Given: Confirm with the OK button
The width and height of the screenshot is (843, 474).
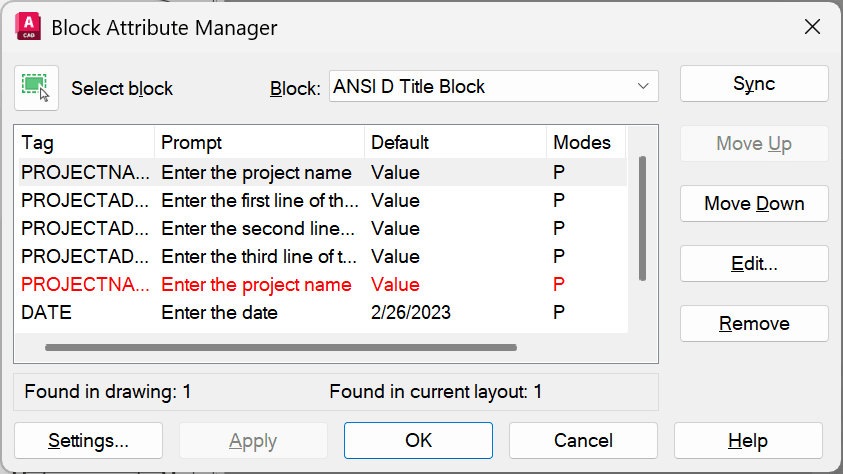Looking at the screenshot, I should click(418, 441).
